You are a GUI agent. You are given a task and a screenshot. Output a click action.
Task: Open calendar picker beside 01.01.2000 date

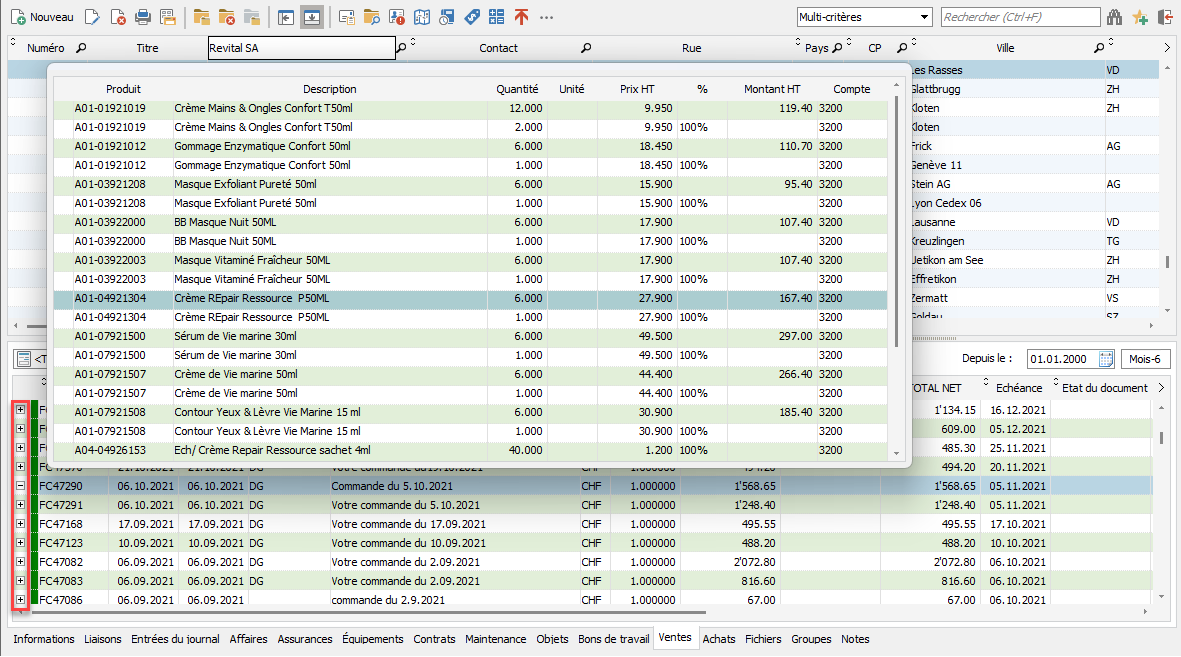1106,359
